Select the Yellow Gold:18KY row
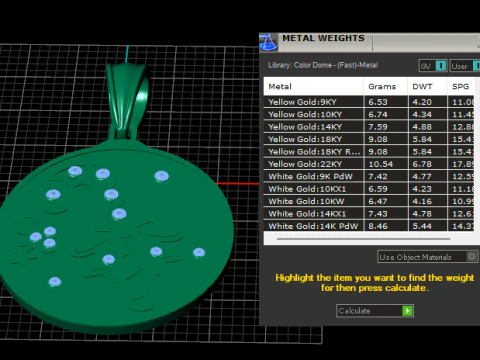Image resolution: width=480 pixels, height=360 pixels. (x=369, y=139)
